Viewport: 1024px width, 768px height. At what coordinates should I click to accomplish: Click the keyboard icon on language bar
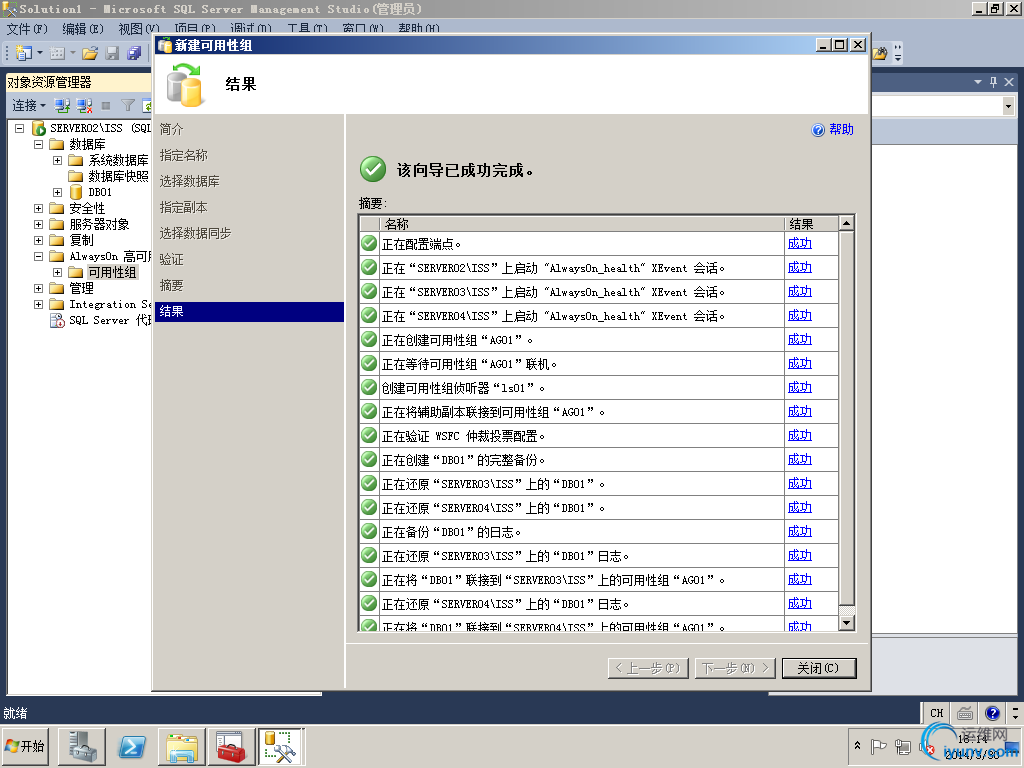pos(965,713)
